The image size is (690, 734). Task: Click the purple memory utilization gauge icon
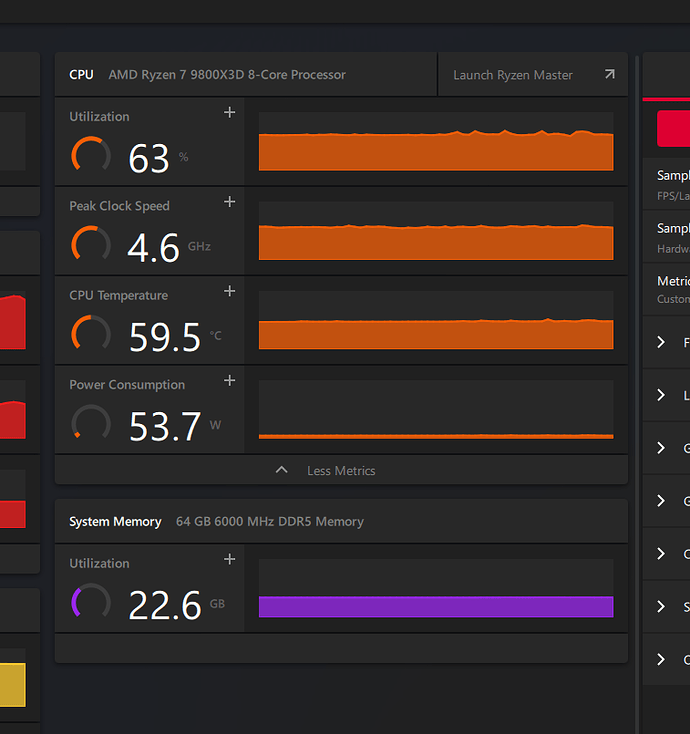point(91,602)
